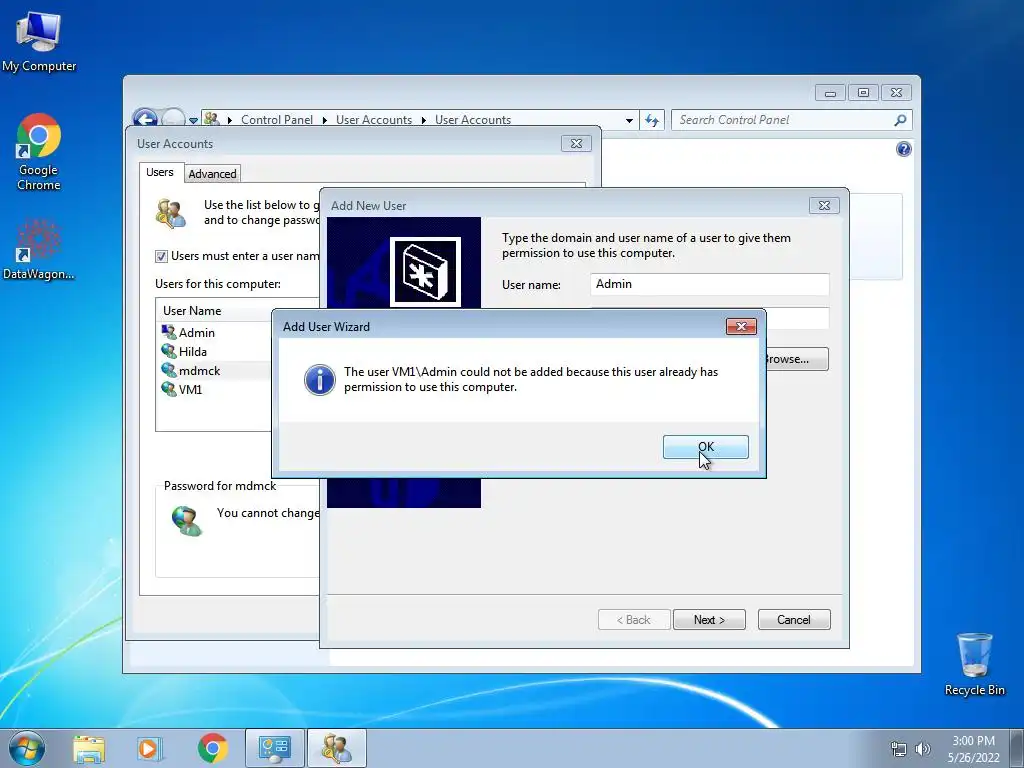Go back in the Control Panel window
This screenshot has height=768, width=1024.
[144, 119]
